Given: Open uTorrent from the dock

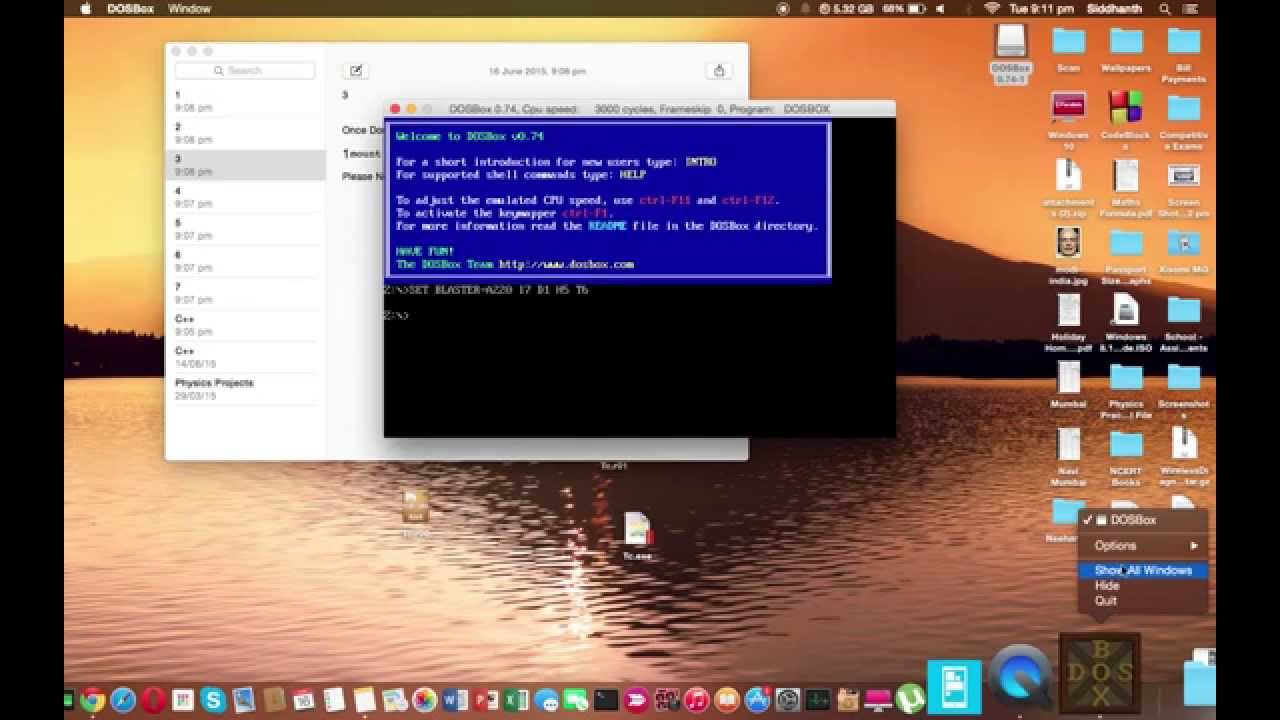Looking at the screenshot, I should click(x=909, y=700).
